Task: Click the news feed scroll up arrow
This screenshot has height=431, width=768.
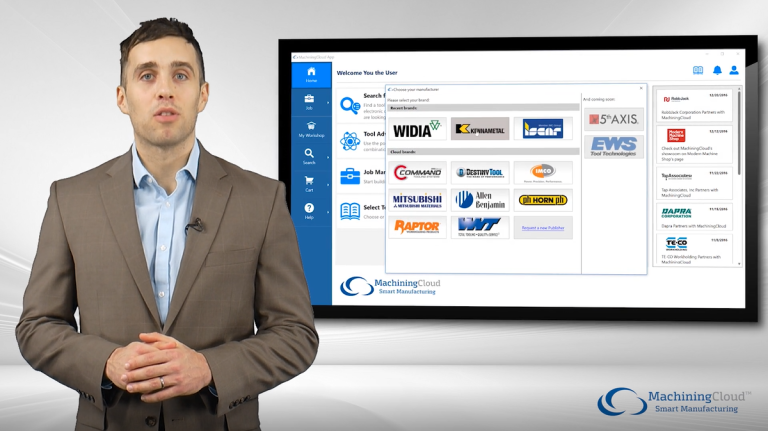Action: (739, 89)
